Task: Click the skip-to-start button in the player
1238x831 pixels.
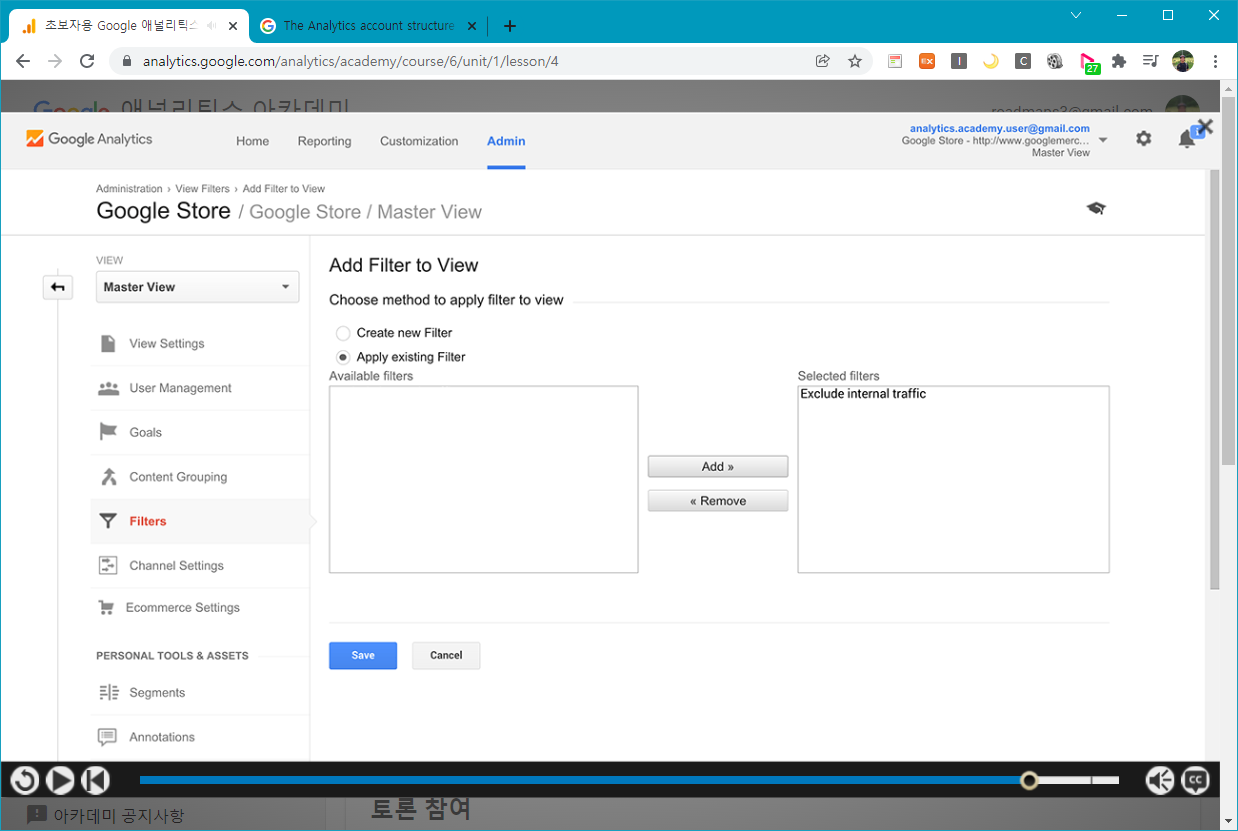Action: click(x=95, y=780)
